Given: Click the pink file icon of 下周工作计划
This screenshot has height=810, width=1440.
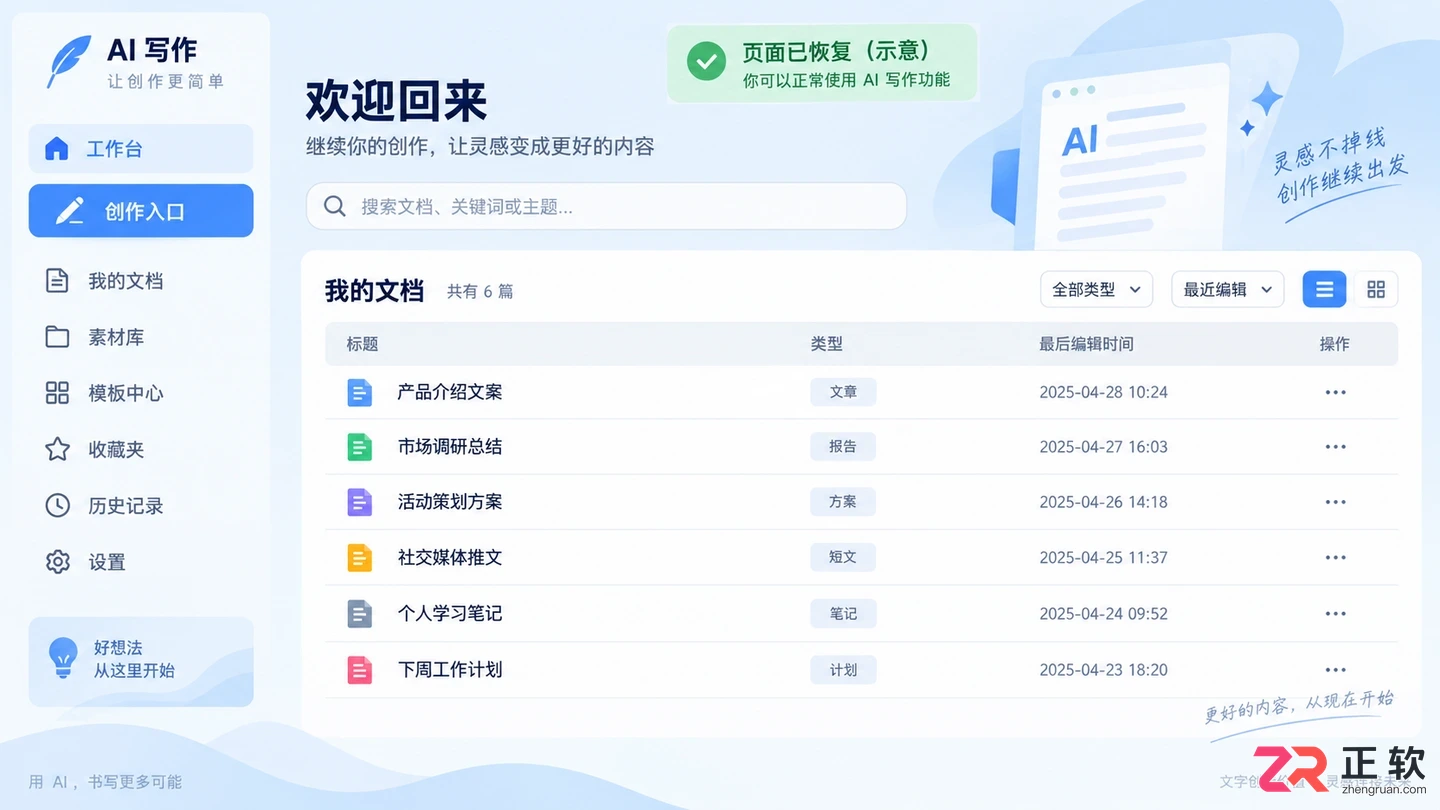Looking at the screenshot, I should coord(359,670).
